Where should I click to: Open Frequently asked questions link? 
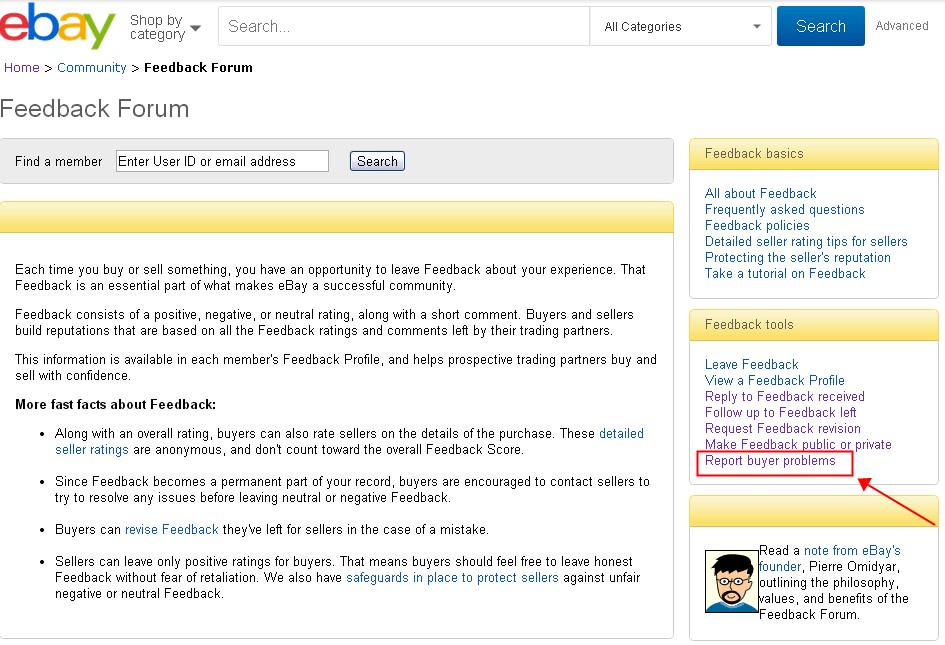[784, 210]
